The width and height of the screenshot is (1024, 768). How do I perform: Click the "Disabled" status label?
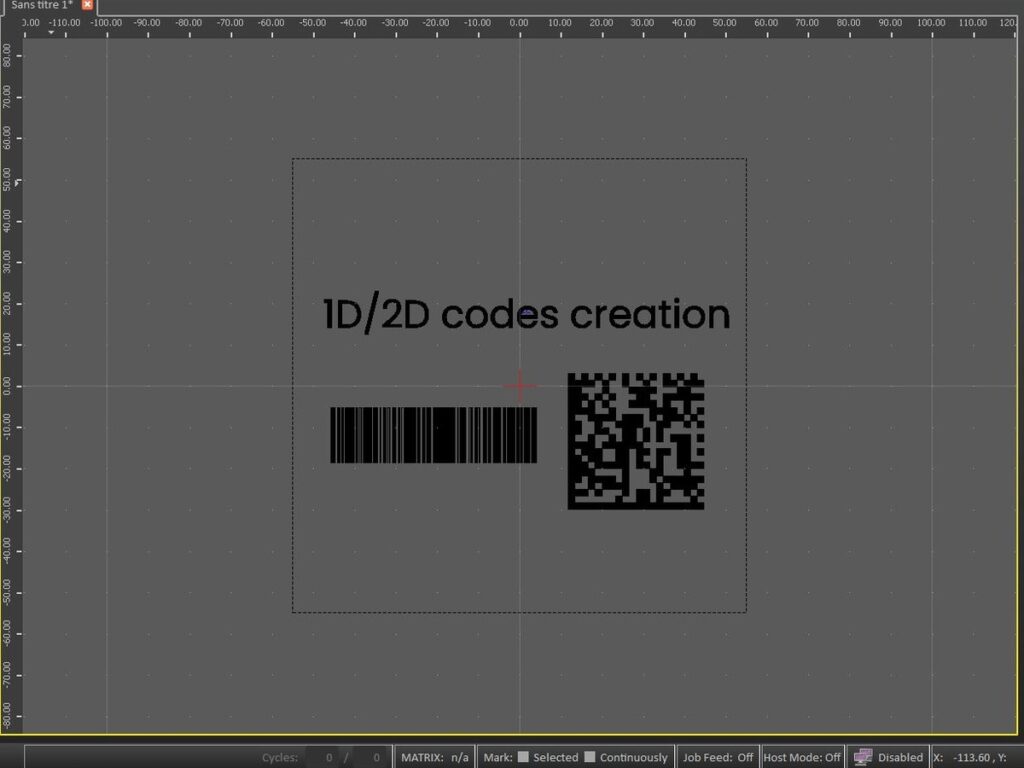900,758
